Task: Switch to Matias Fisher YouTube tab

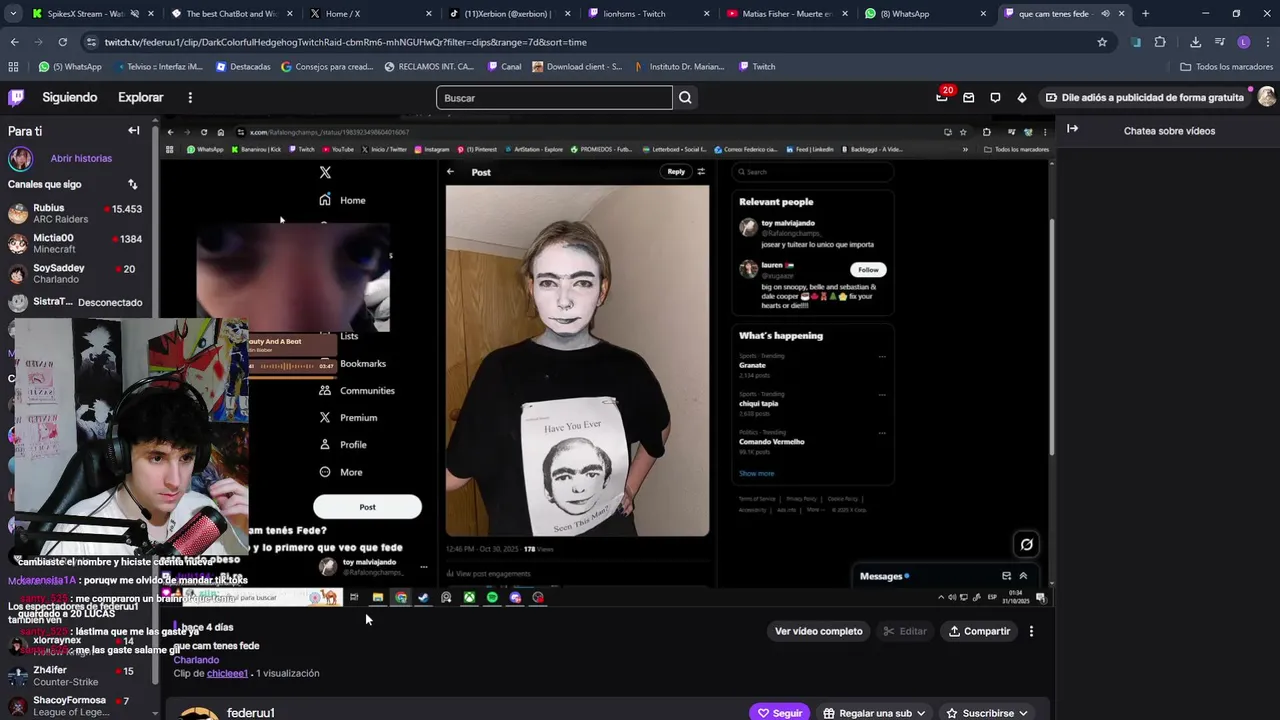Action: pos(786,14)
